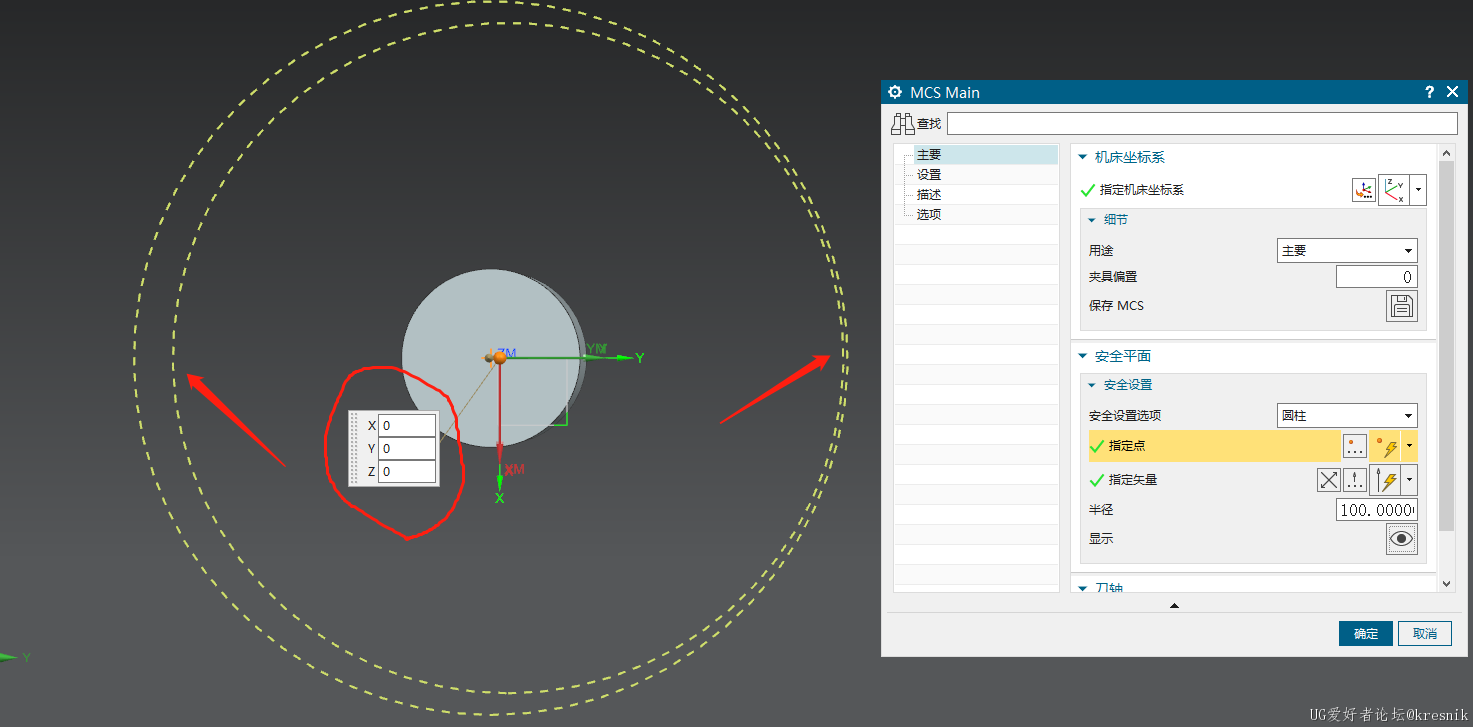Save the MCS with the disk icon
Screen dimensions: 1473x727
point(1402,306)
